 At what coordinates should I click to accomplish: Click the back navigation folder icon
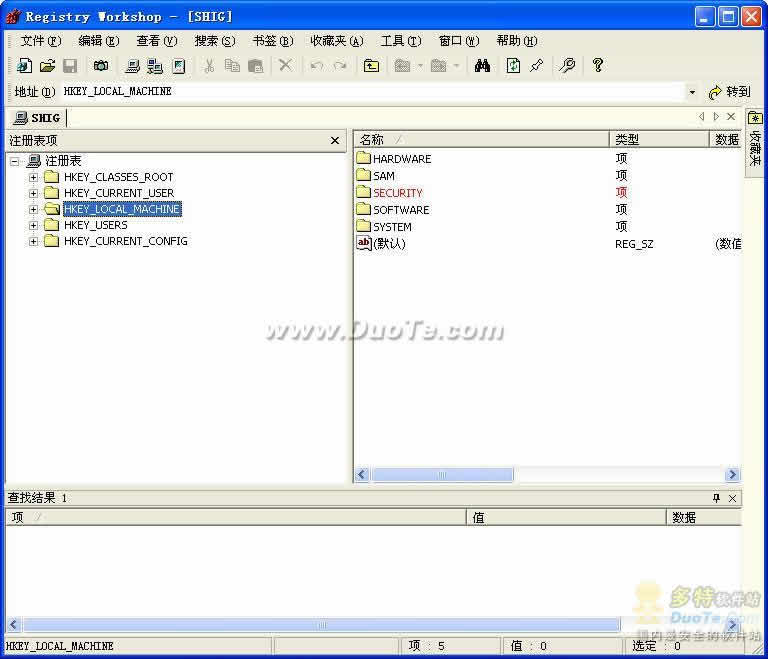coord(402,65)
